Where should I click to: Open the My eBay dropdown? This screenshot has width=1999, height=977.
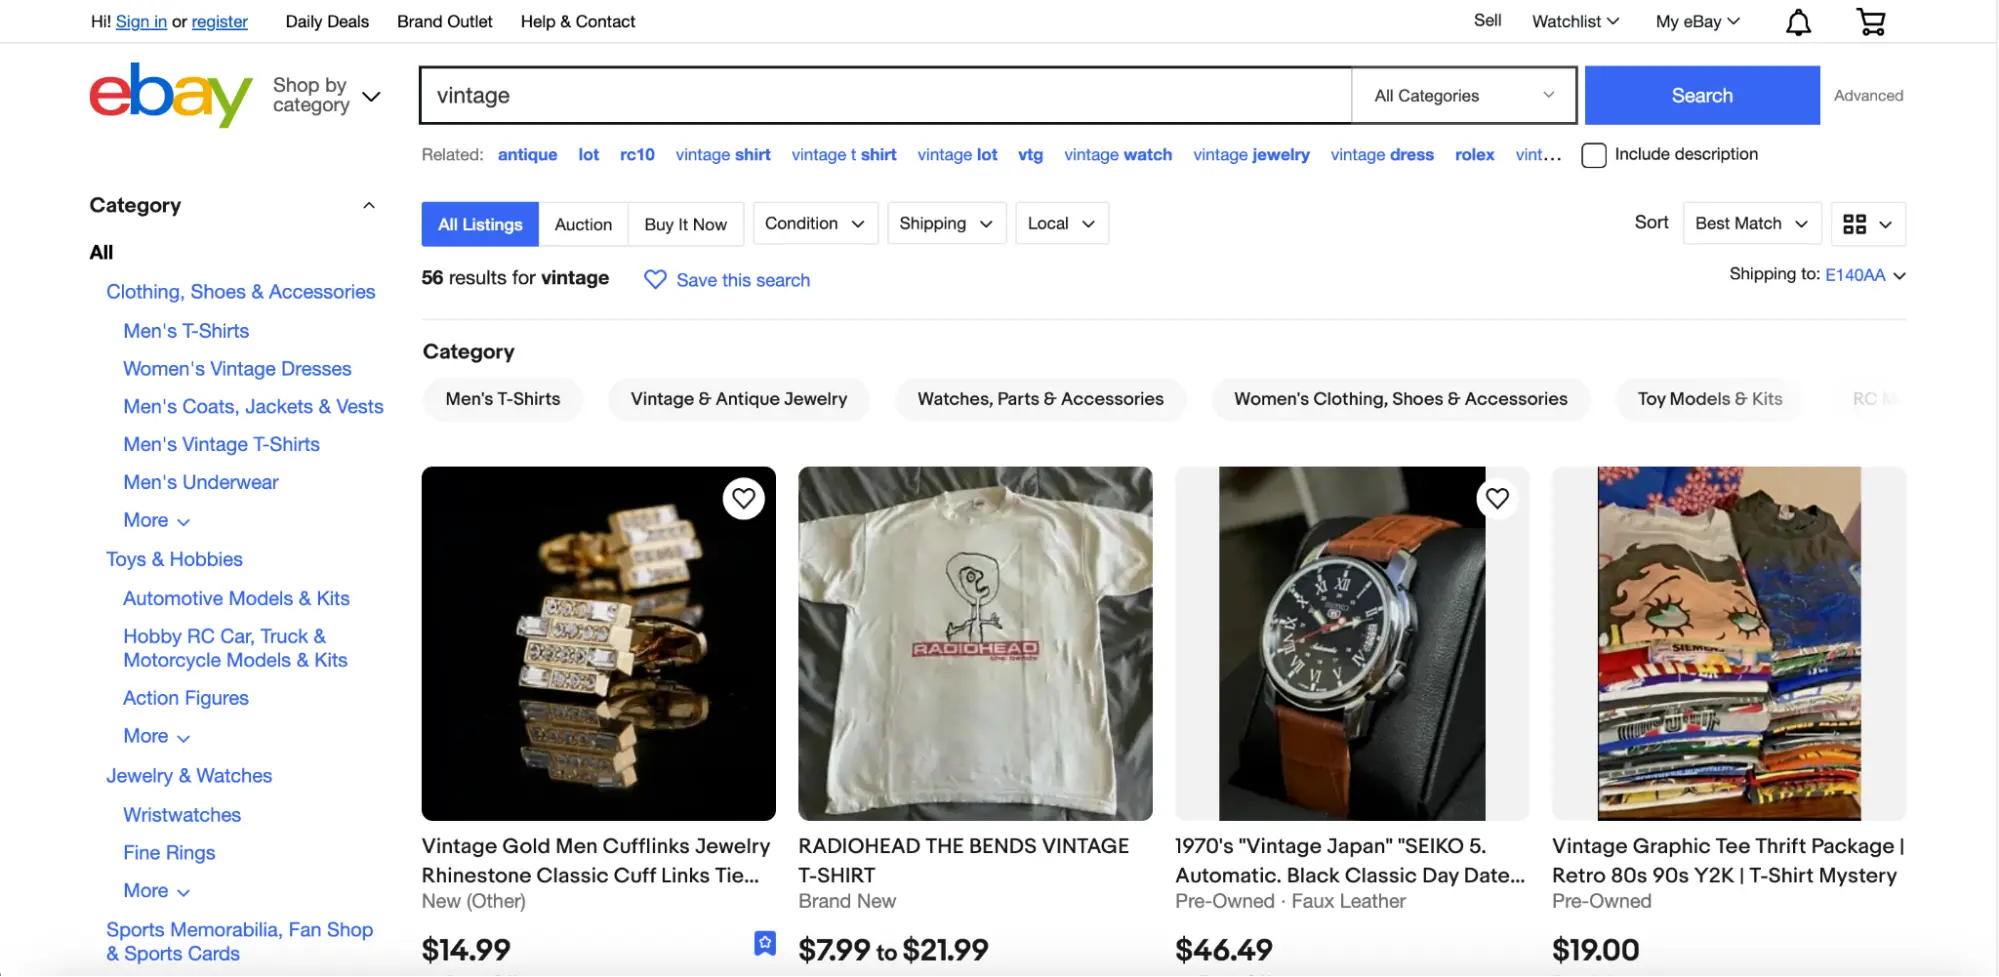pos(1697,21)
